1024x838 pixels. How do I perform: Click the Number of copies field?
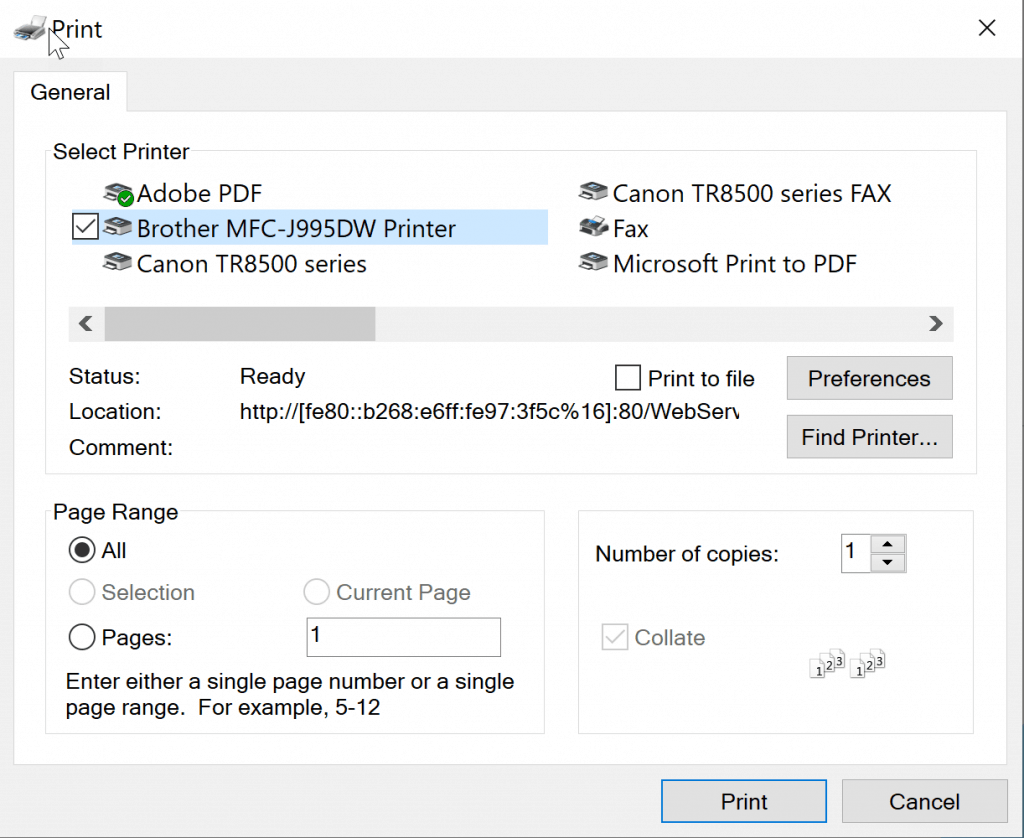[x=856, y=553]
